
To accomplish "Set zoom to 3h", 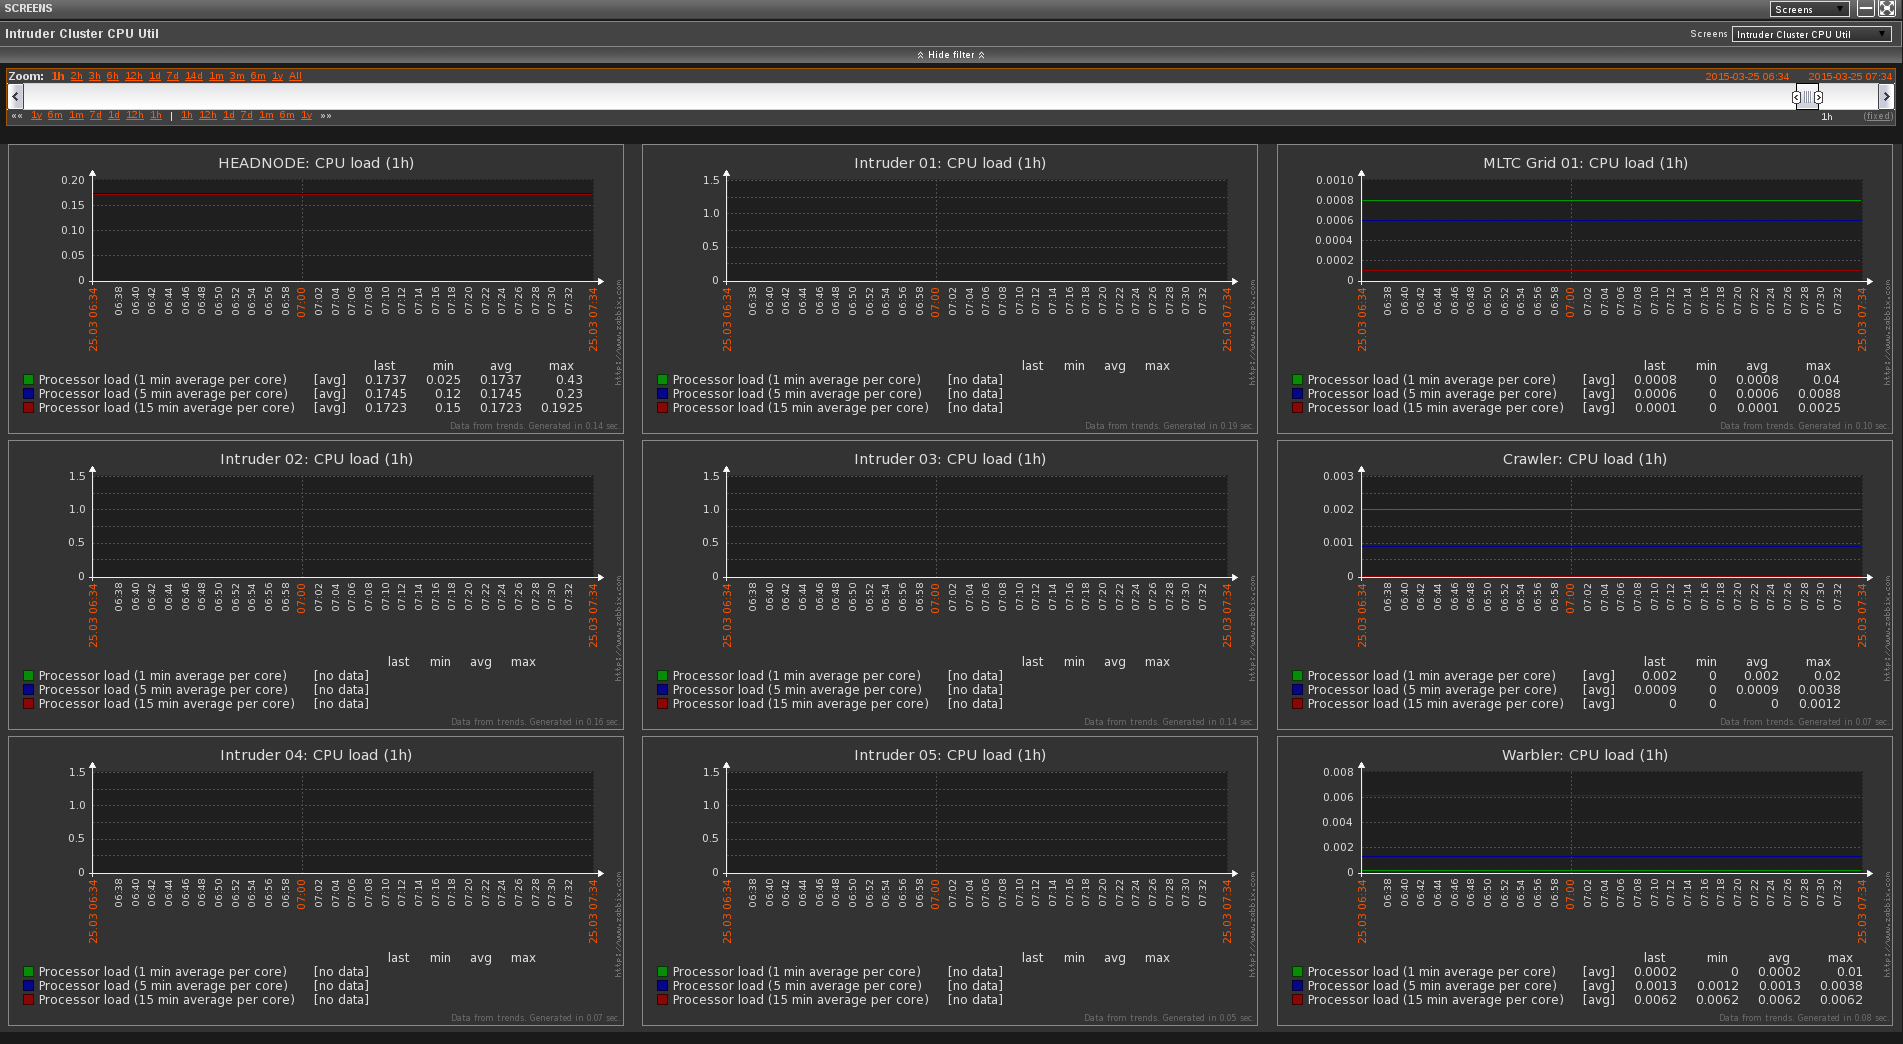I will click(94, 76).
